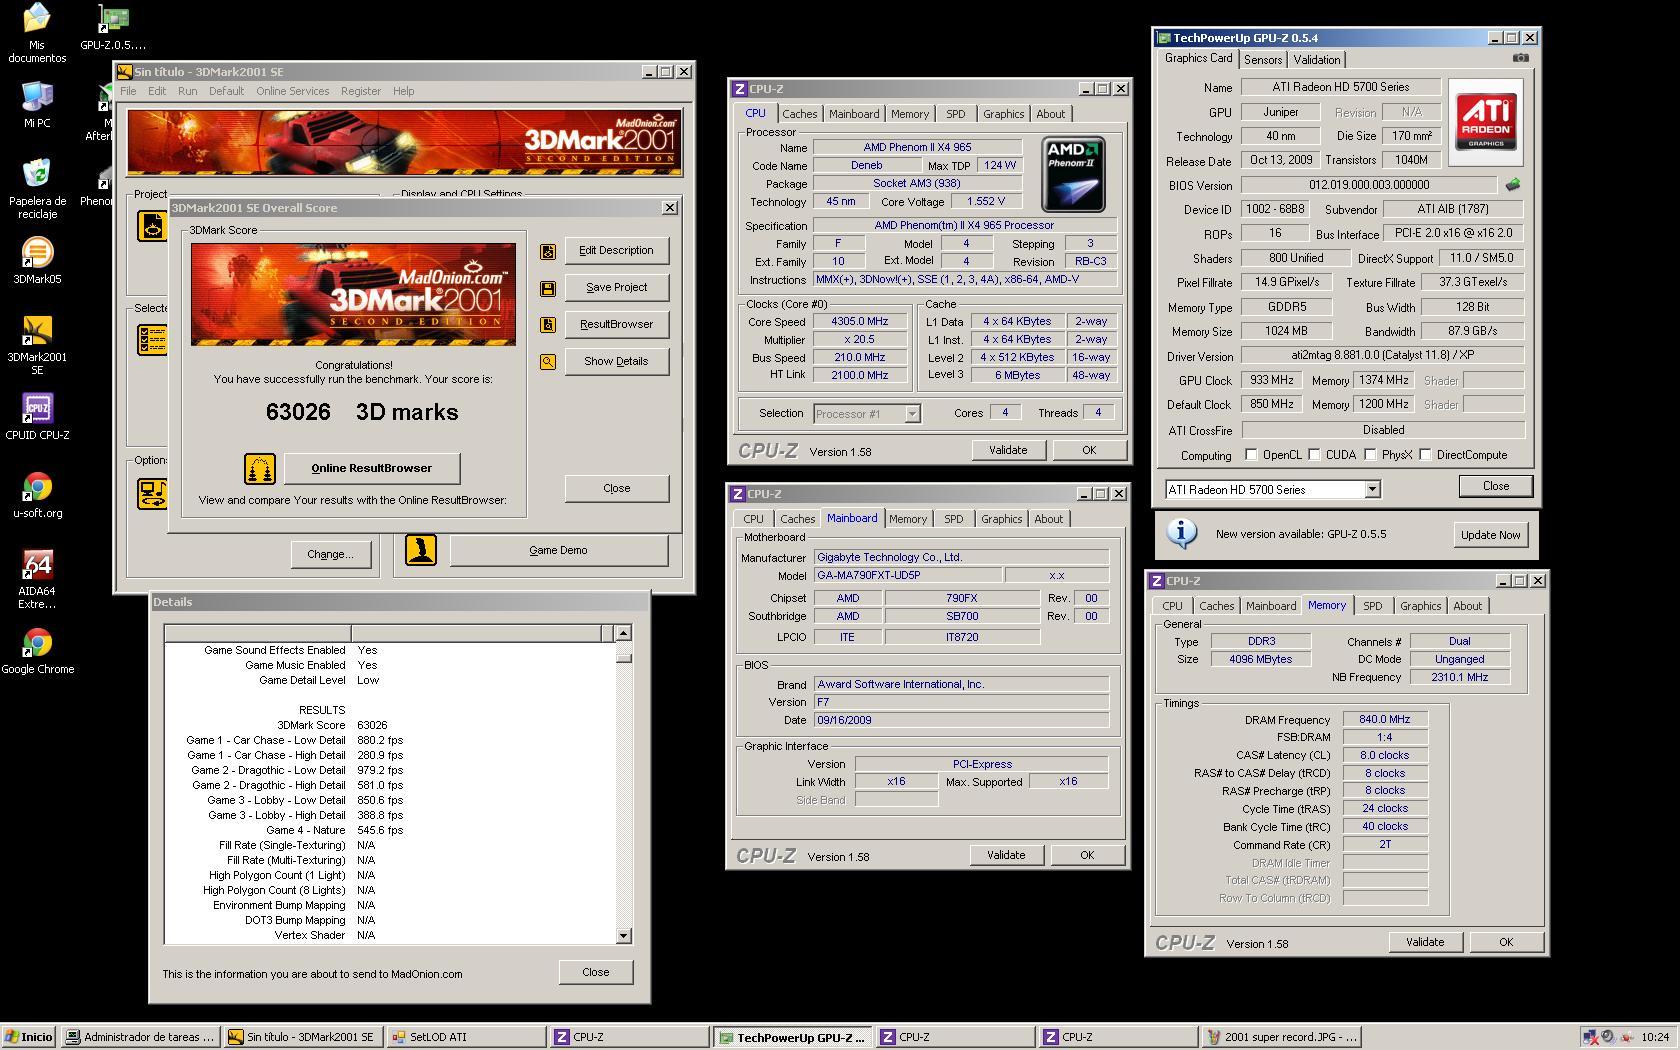Click the ResultBrowser icon
The image size is (1680, 1050).
pyautogui.click(x=548, y=325)
